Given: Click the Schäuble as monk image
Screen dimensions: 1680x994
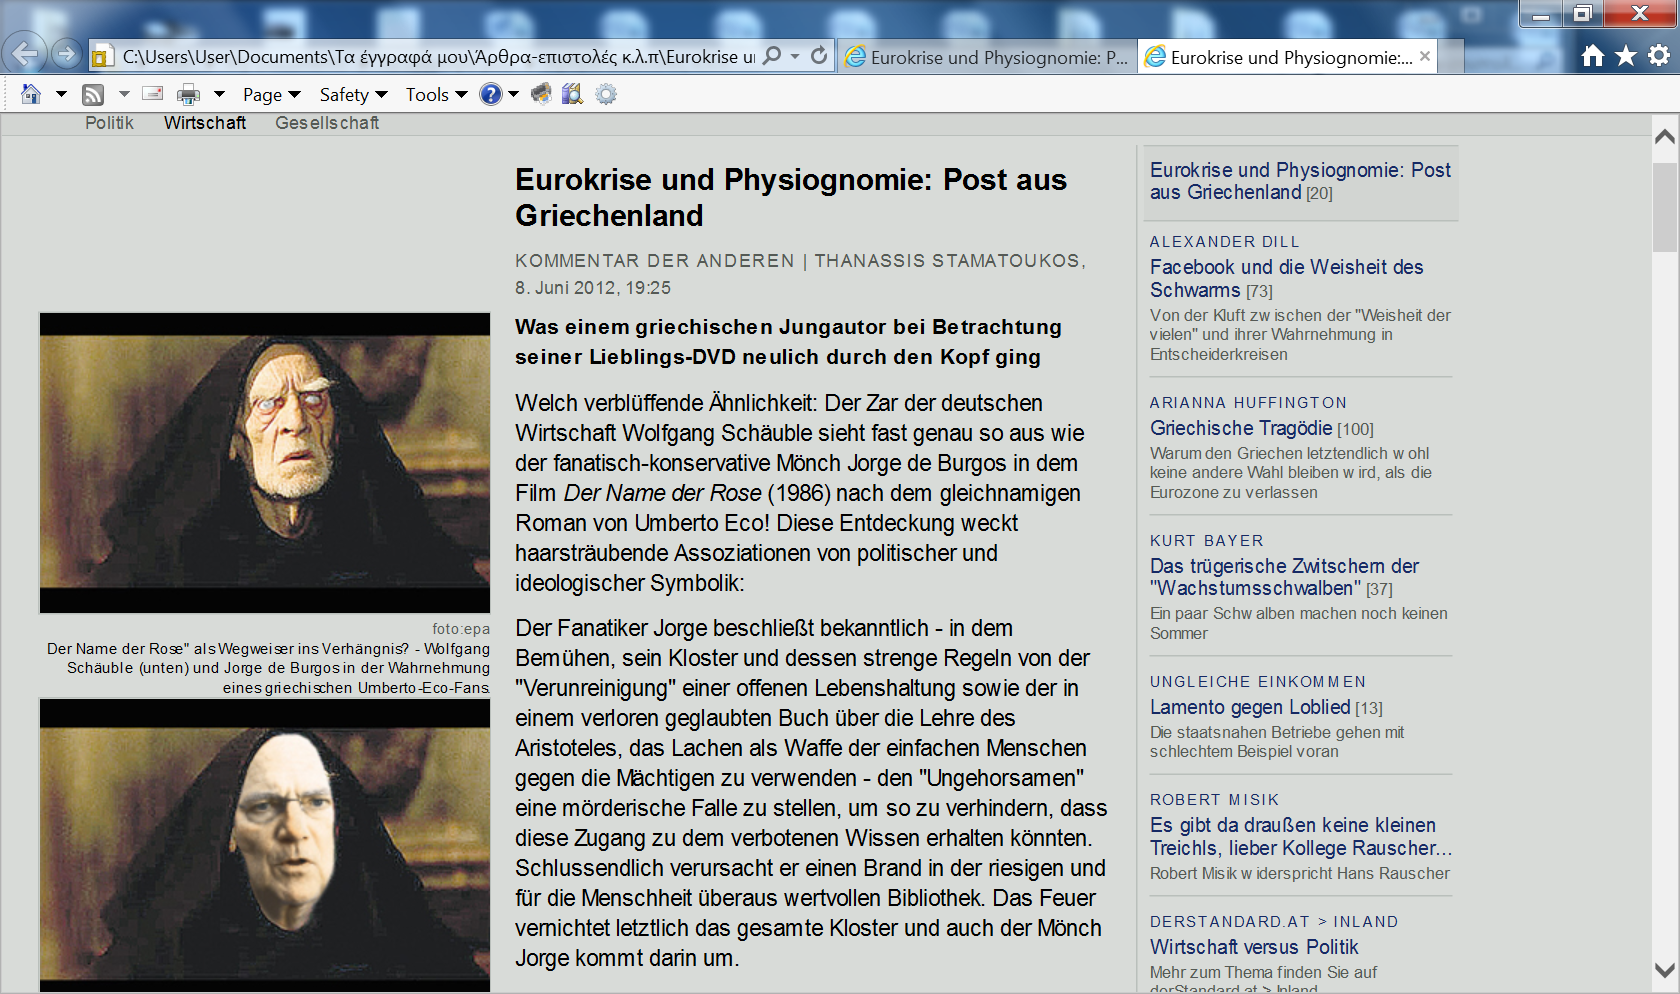Looking at the screenshot, I should (x=265, y=845).
